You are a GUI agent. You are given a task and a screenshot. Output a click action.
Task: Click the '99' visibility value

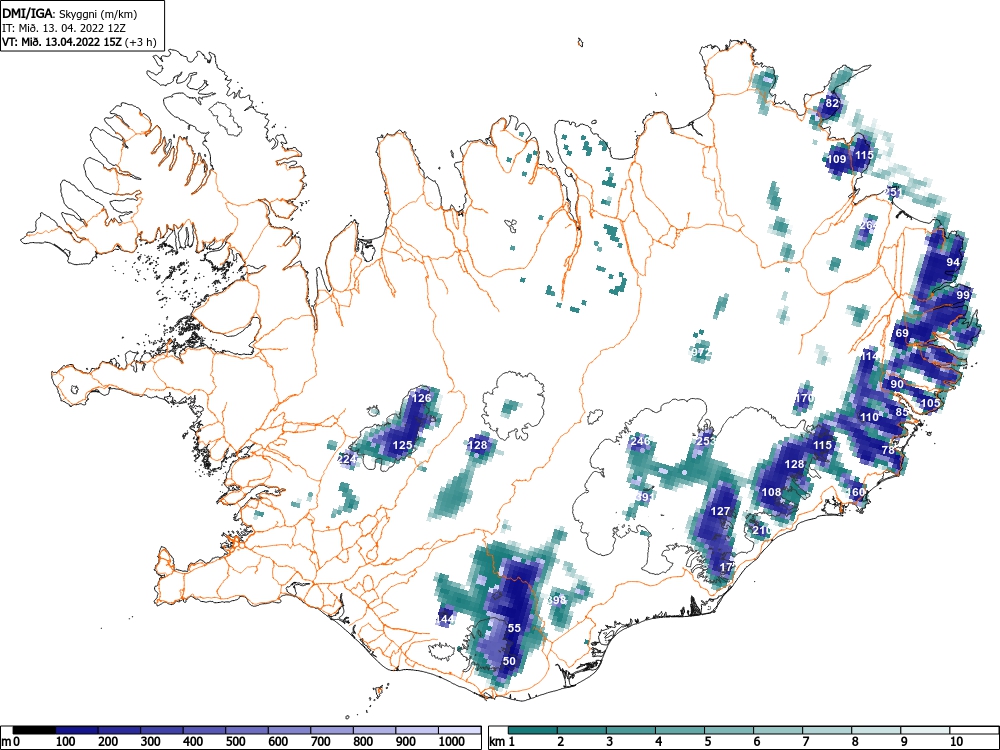coord(963,295)
